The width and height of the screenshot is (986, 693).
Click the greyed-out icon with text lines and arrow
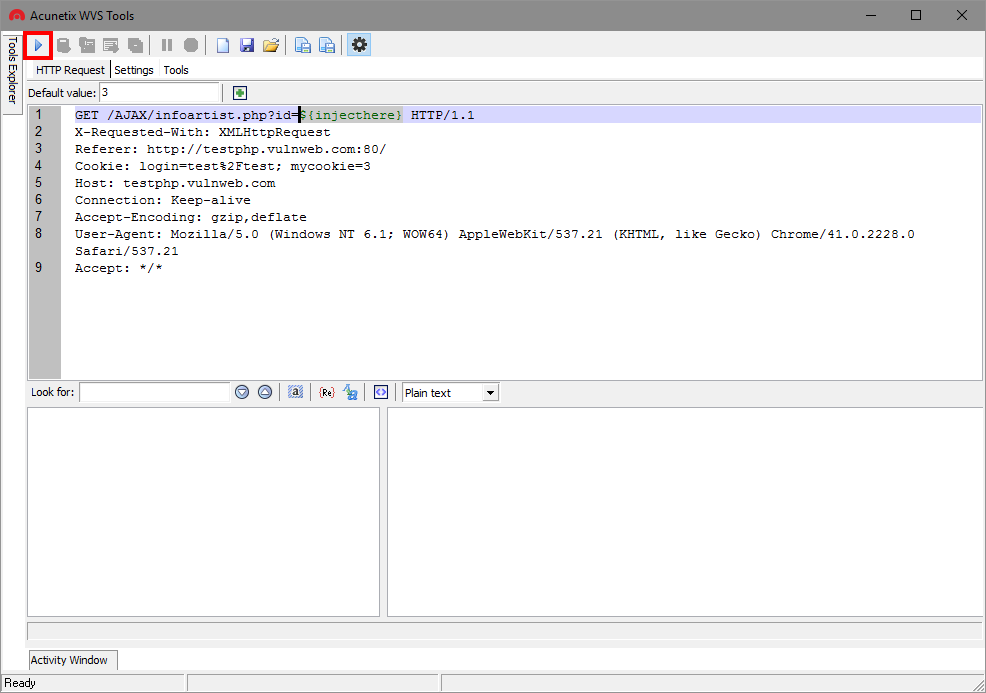111,45
